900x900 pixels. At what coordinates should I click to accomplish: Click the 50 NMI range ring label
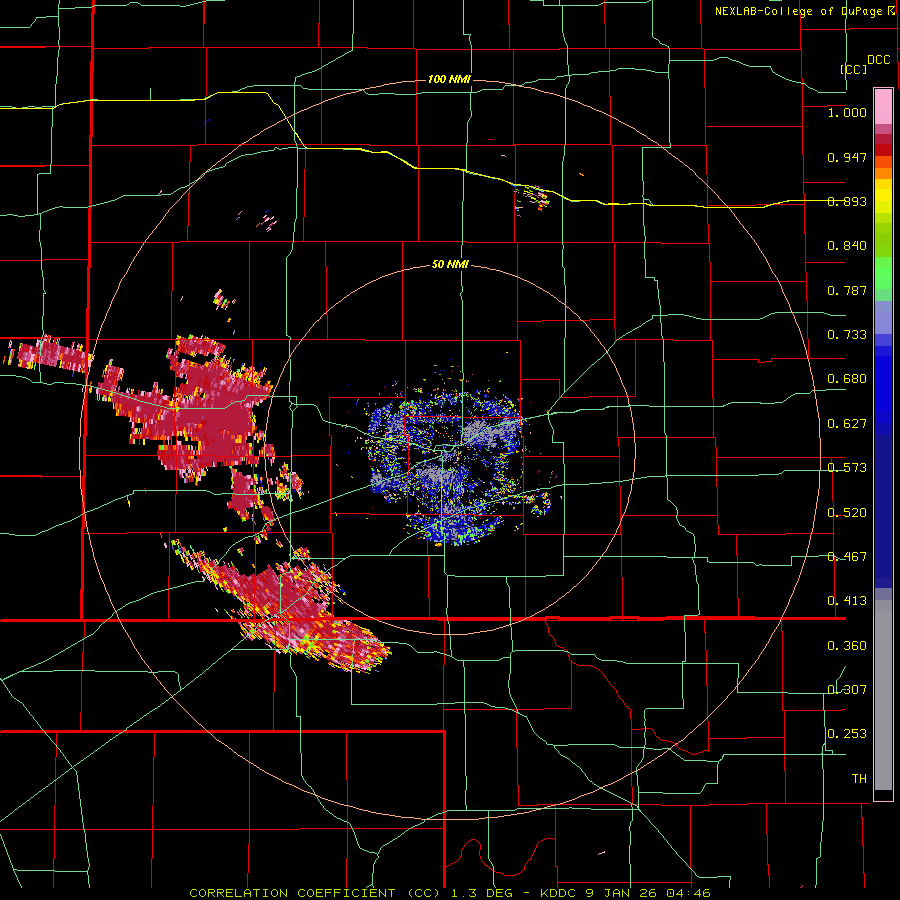pyautogui.click(x=449, y=265)
